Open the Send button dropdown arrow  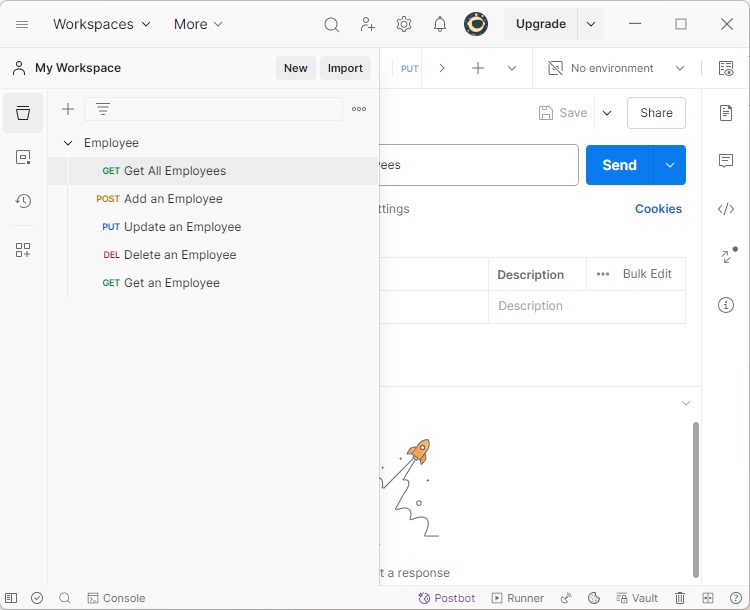click(x=670, y=165)
